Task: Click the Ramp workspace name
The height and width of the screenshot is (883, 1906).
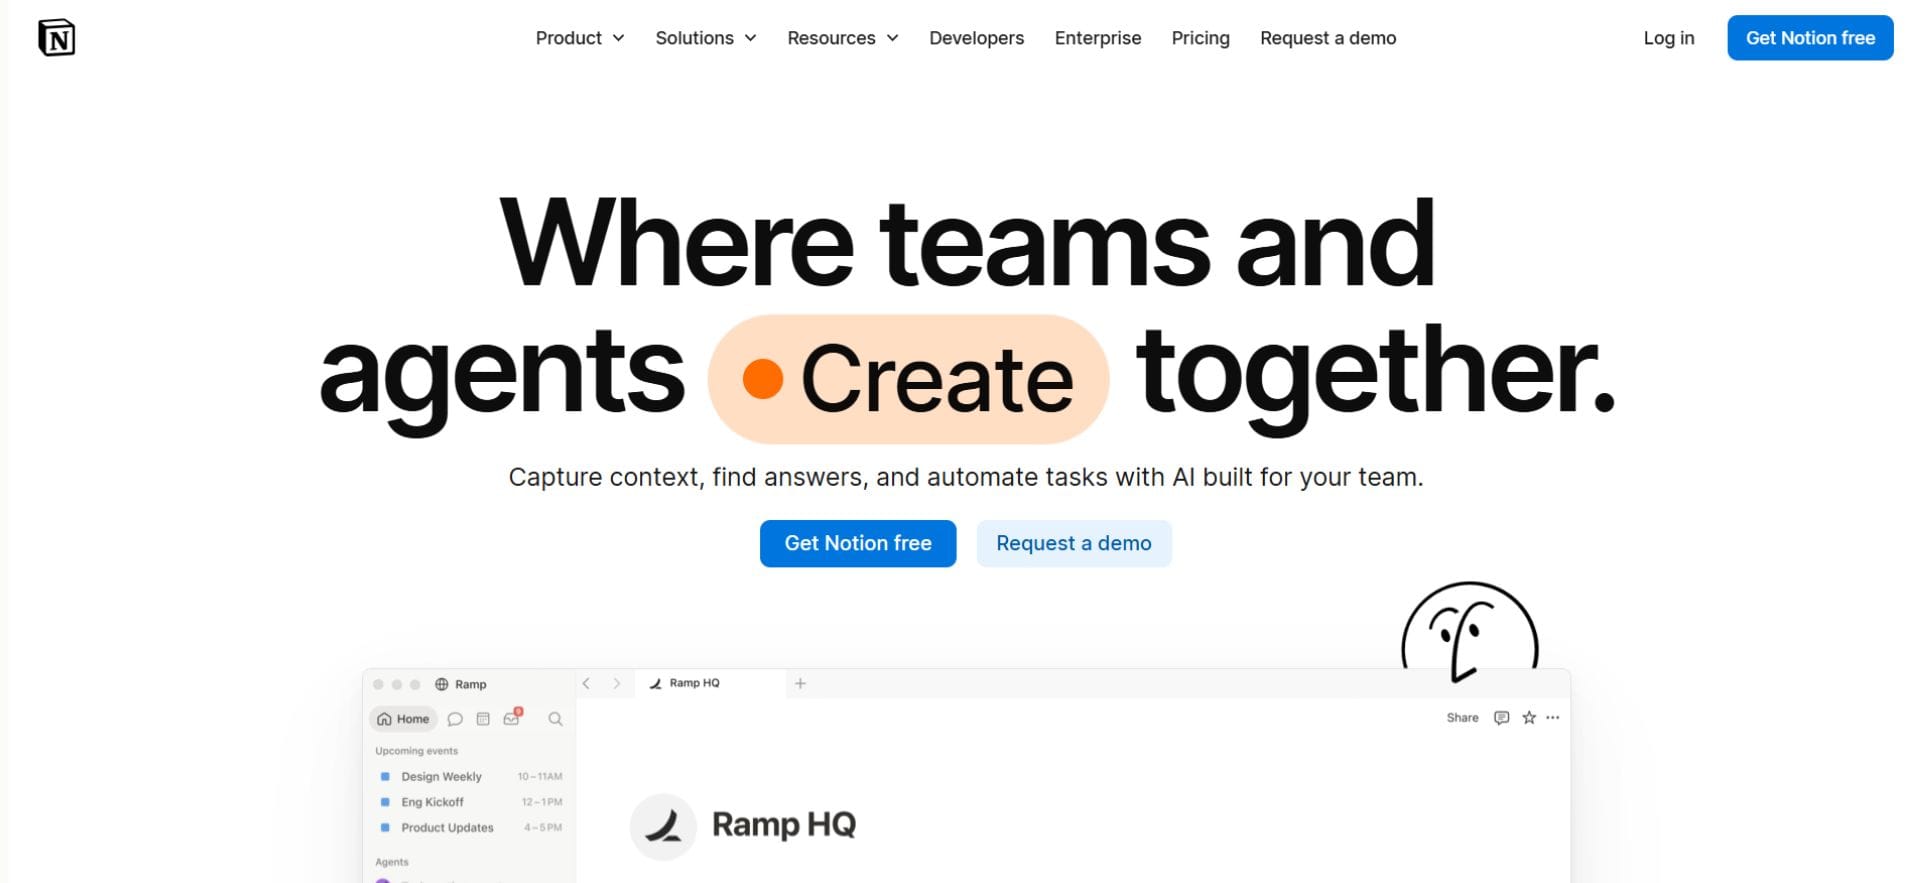Action: [x=471, y=684]
